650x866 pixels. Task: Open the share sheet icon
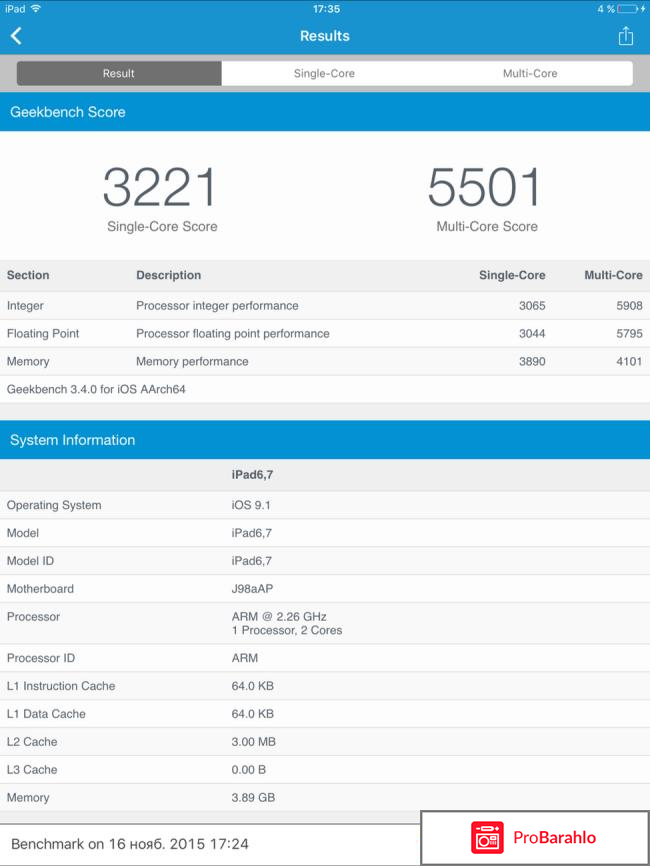(625, 36)
